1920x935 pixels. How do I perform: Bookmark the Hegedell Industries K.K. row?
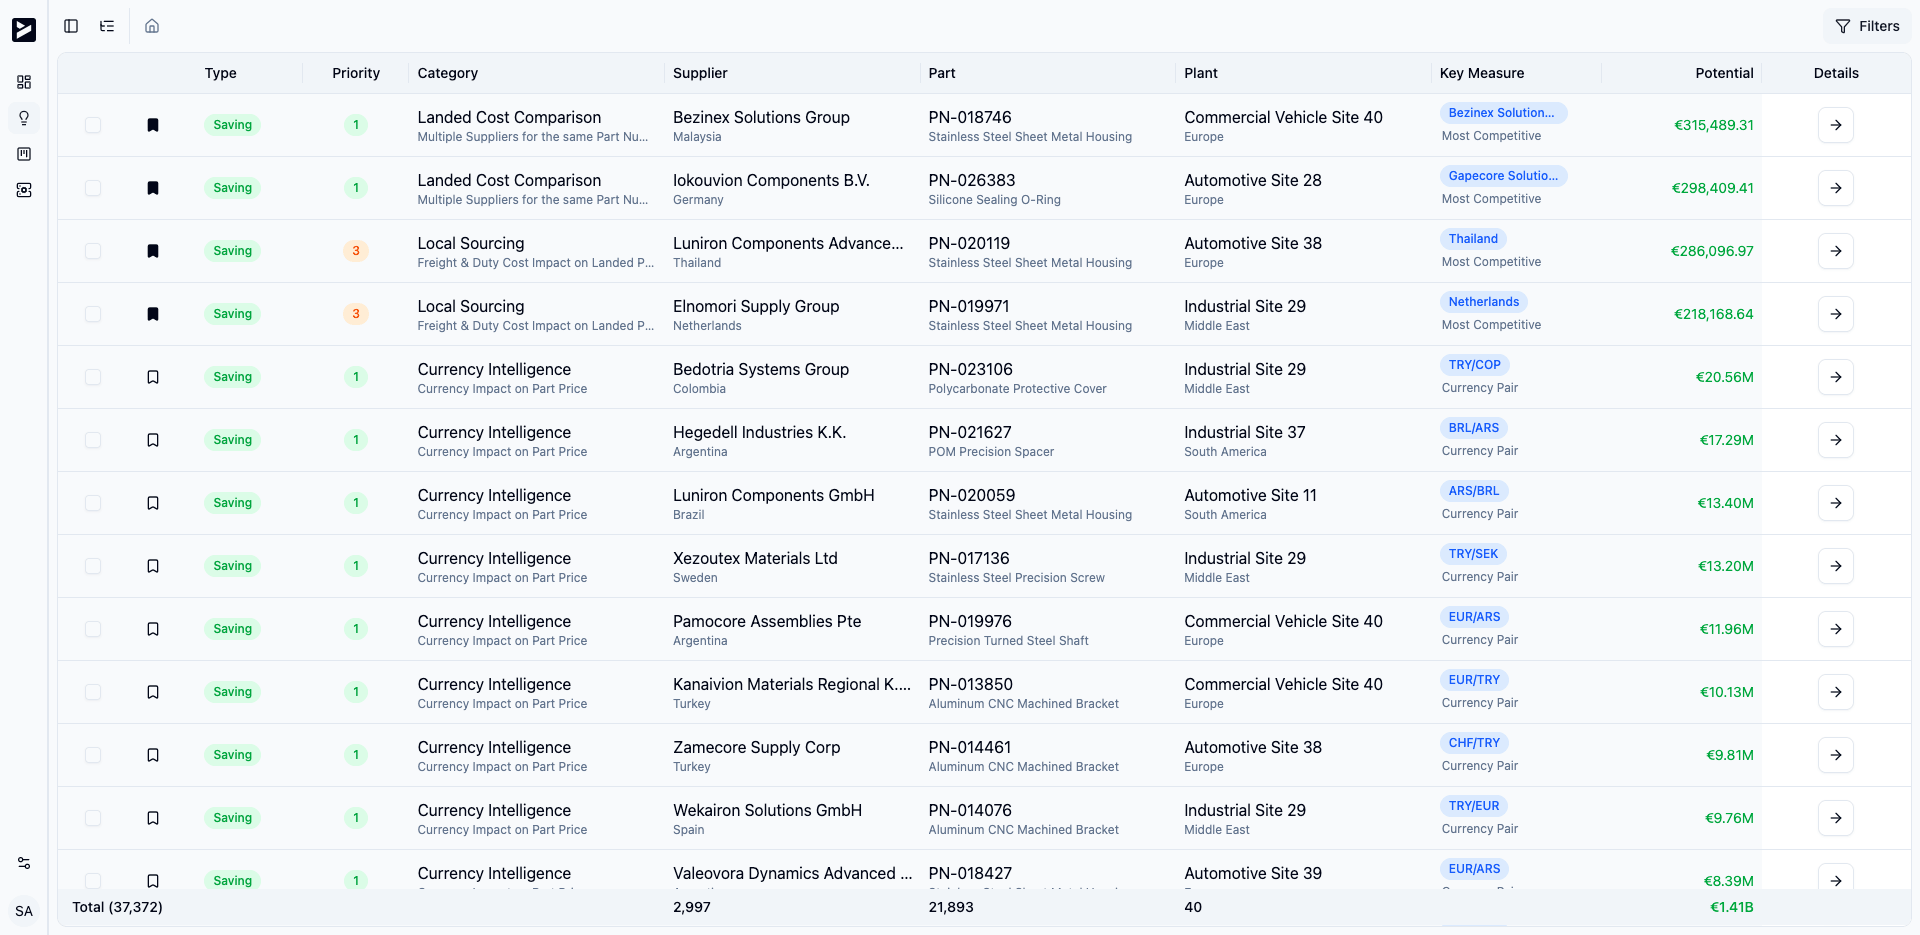tap(153, 440)
